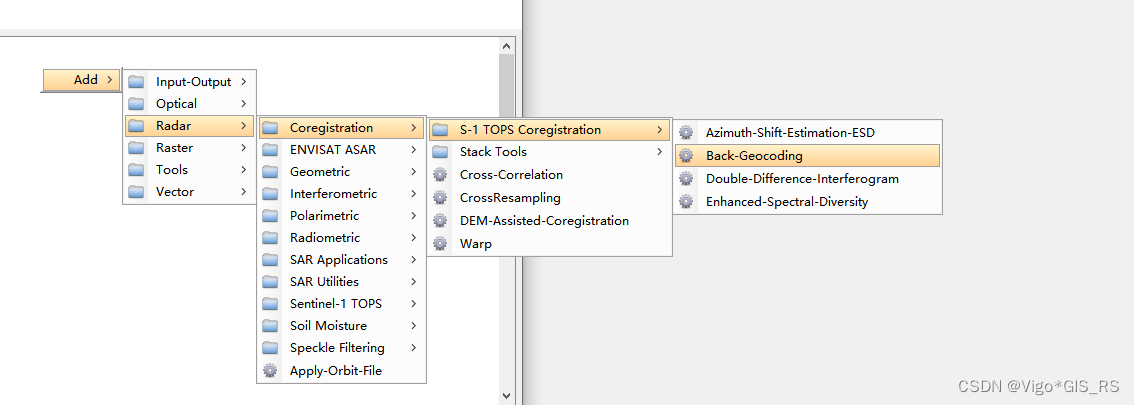Open the Radiometric submenu
Image resolution: width=1134 pixels, height=405 pixels.
[341, 238]
